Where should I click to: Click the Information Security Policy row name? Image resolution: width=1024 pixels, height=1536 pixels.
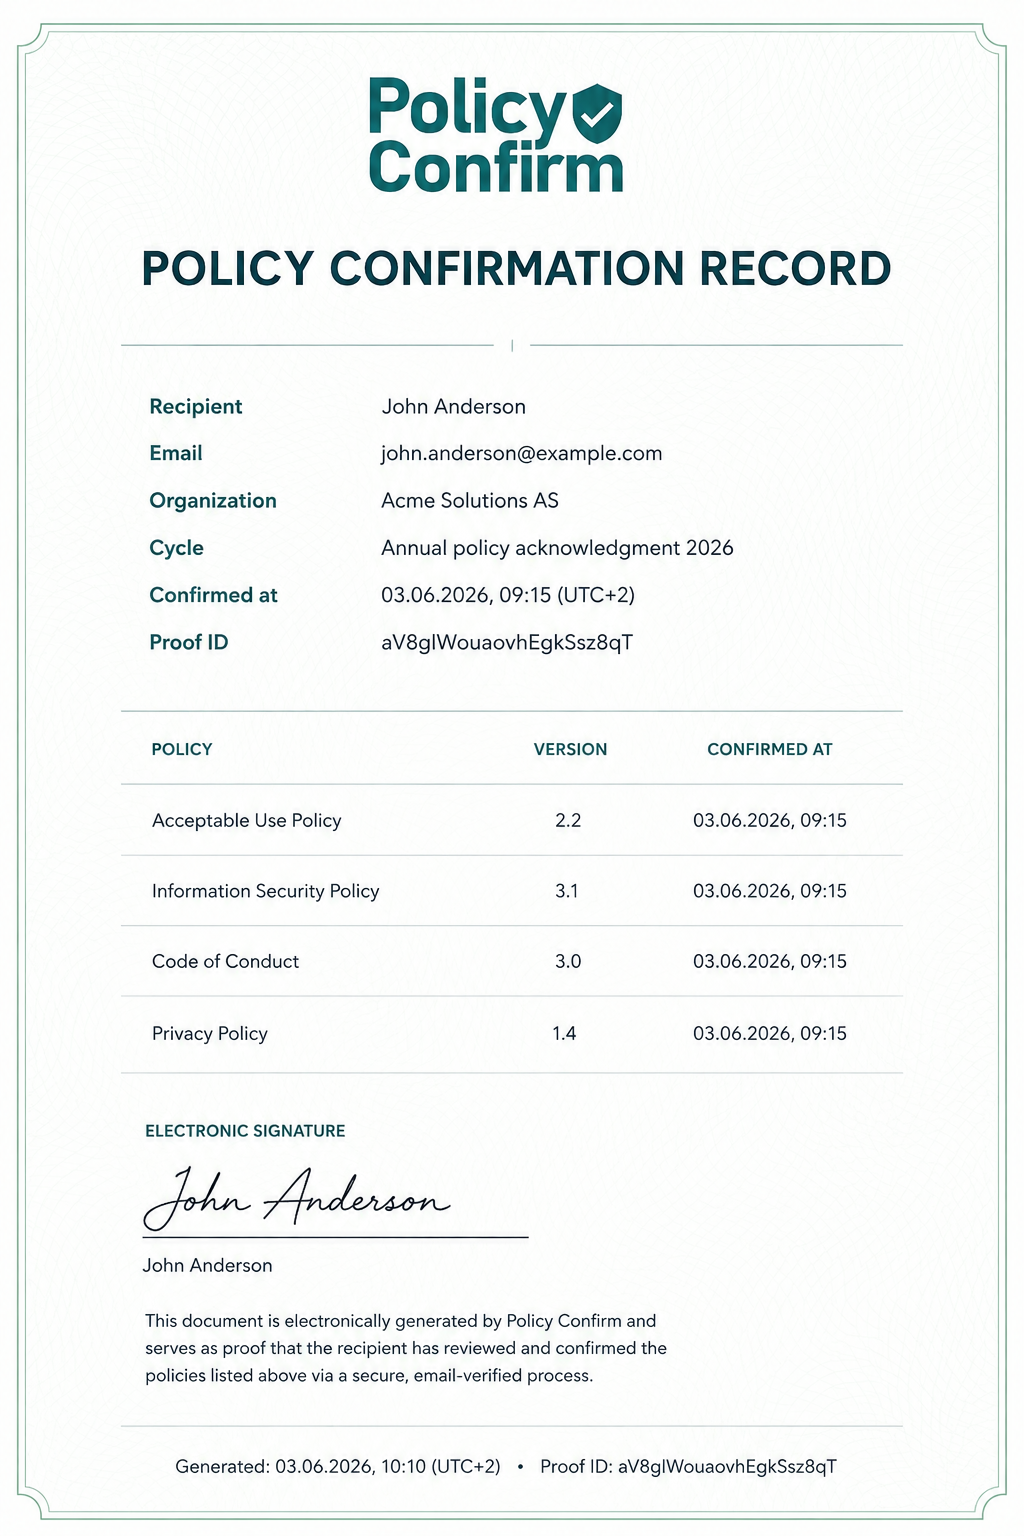coord(266,891)
